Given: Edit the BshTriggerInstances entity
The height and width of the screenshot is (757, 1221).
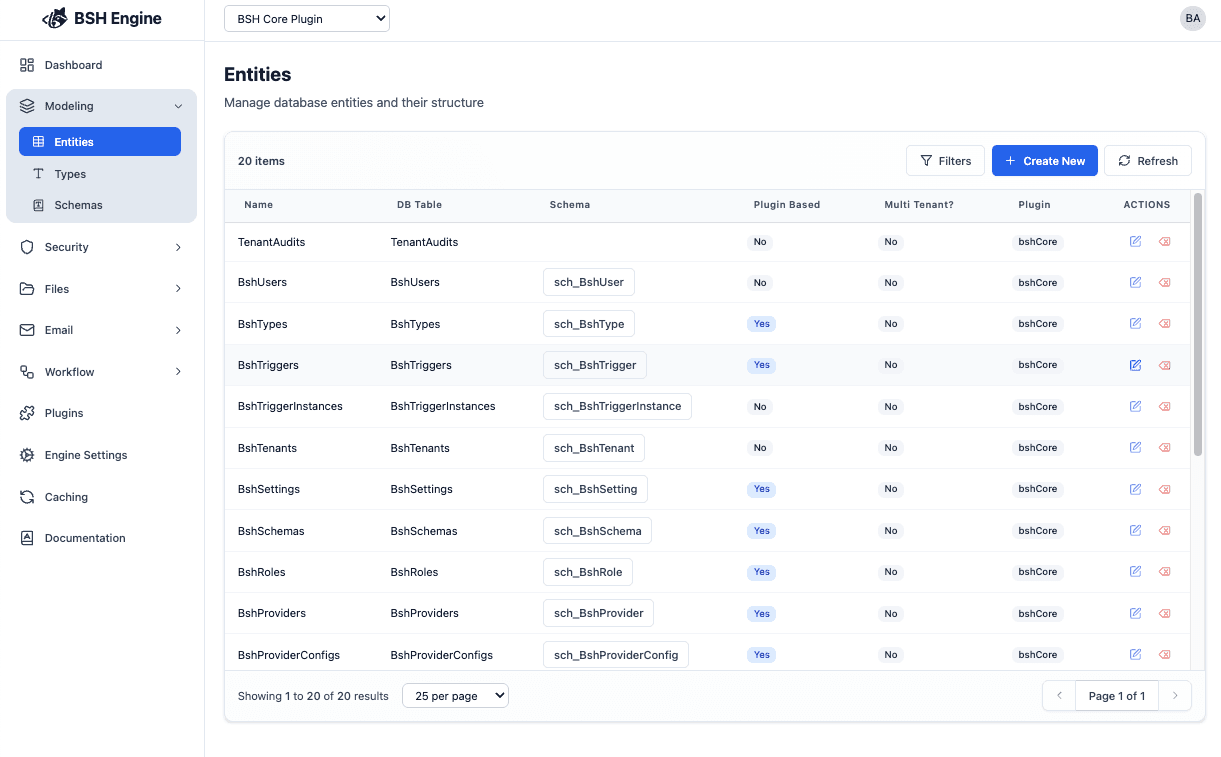Looking at the screenshot, I should click(1135, 406).
